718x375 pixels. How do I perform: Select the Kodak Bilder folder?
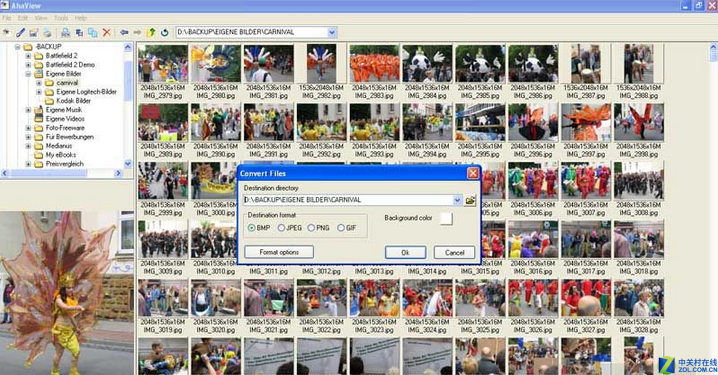coord(73,101)
